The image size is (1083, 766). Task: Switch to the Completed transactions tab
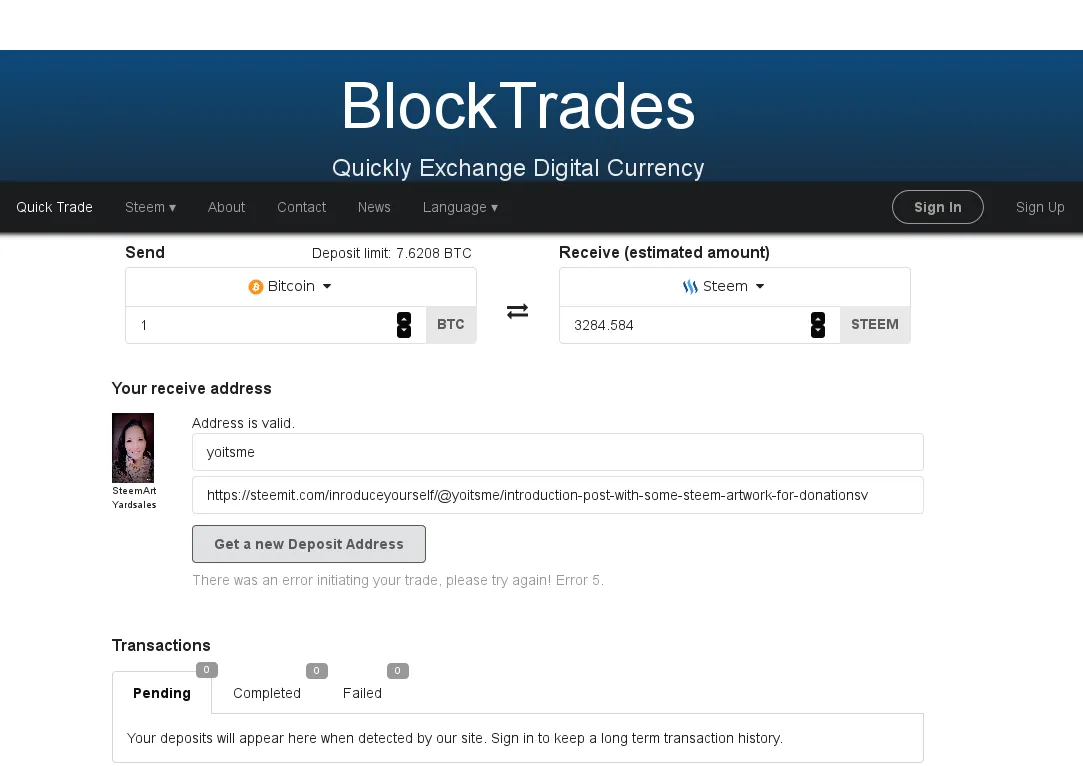[267, 693]
